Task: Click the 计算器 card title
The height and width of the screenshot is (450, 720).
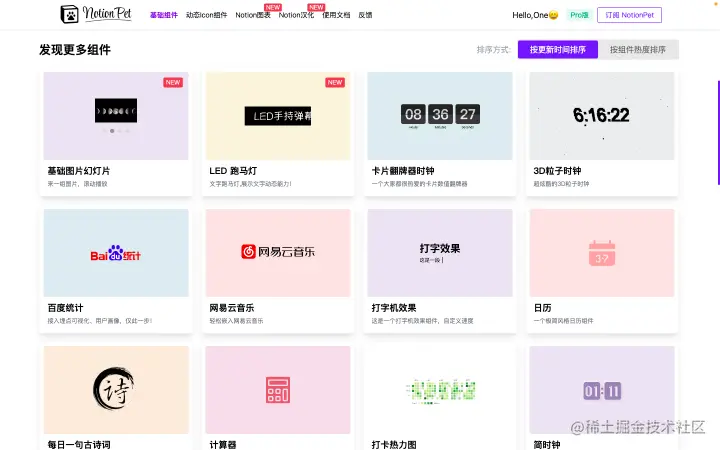Action: 223,444
